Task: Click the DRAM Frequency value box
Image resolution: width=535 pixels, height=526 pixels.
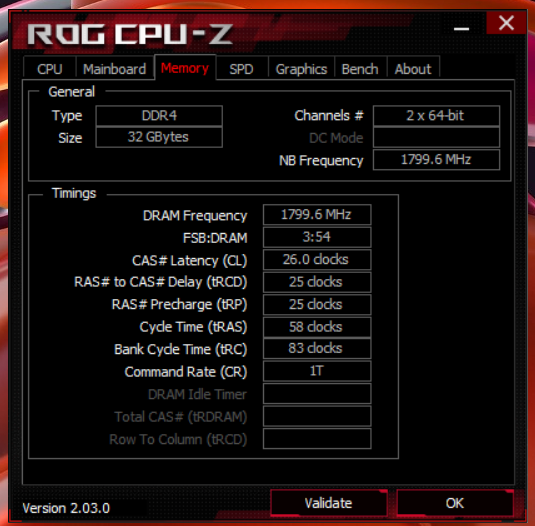Action: tap(317, 215)
